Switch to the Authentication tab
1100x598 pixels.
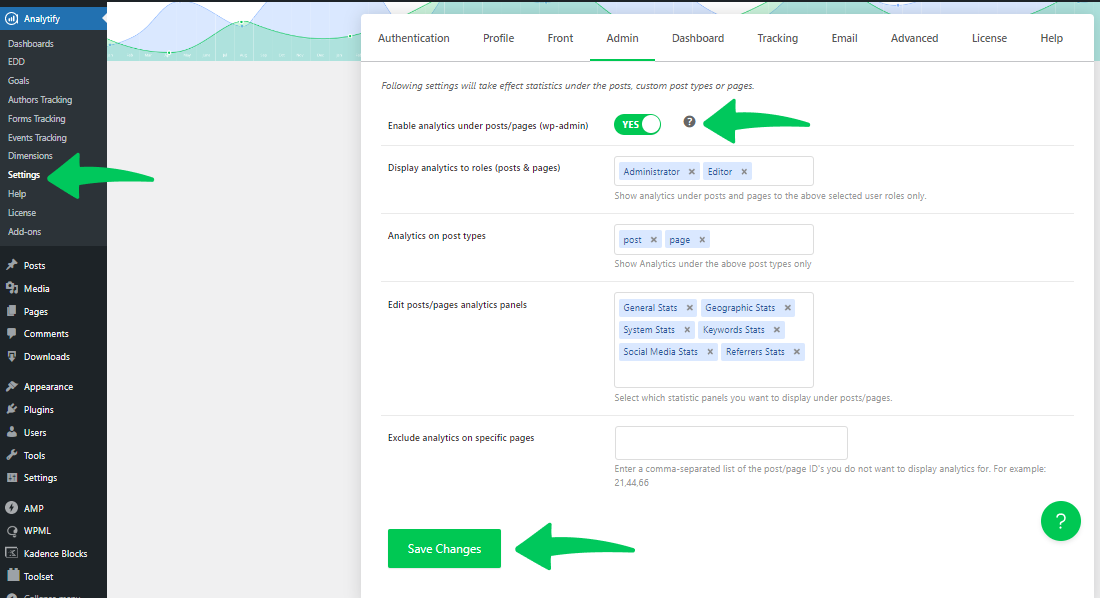[414, 38]
